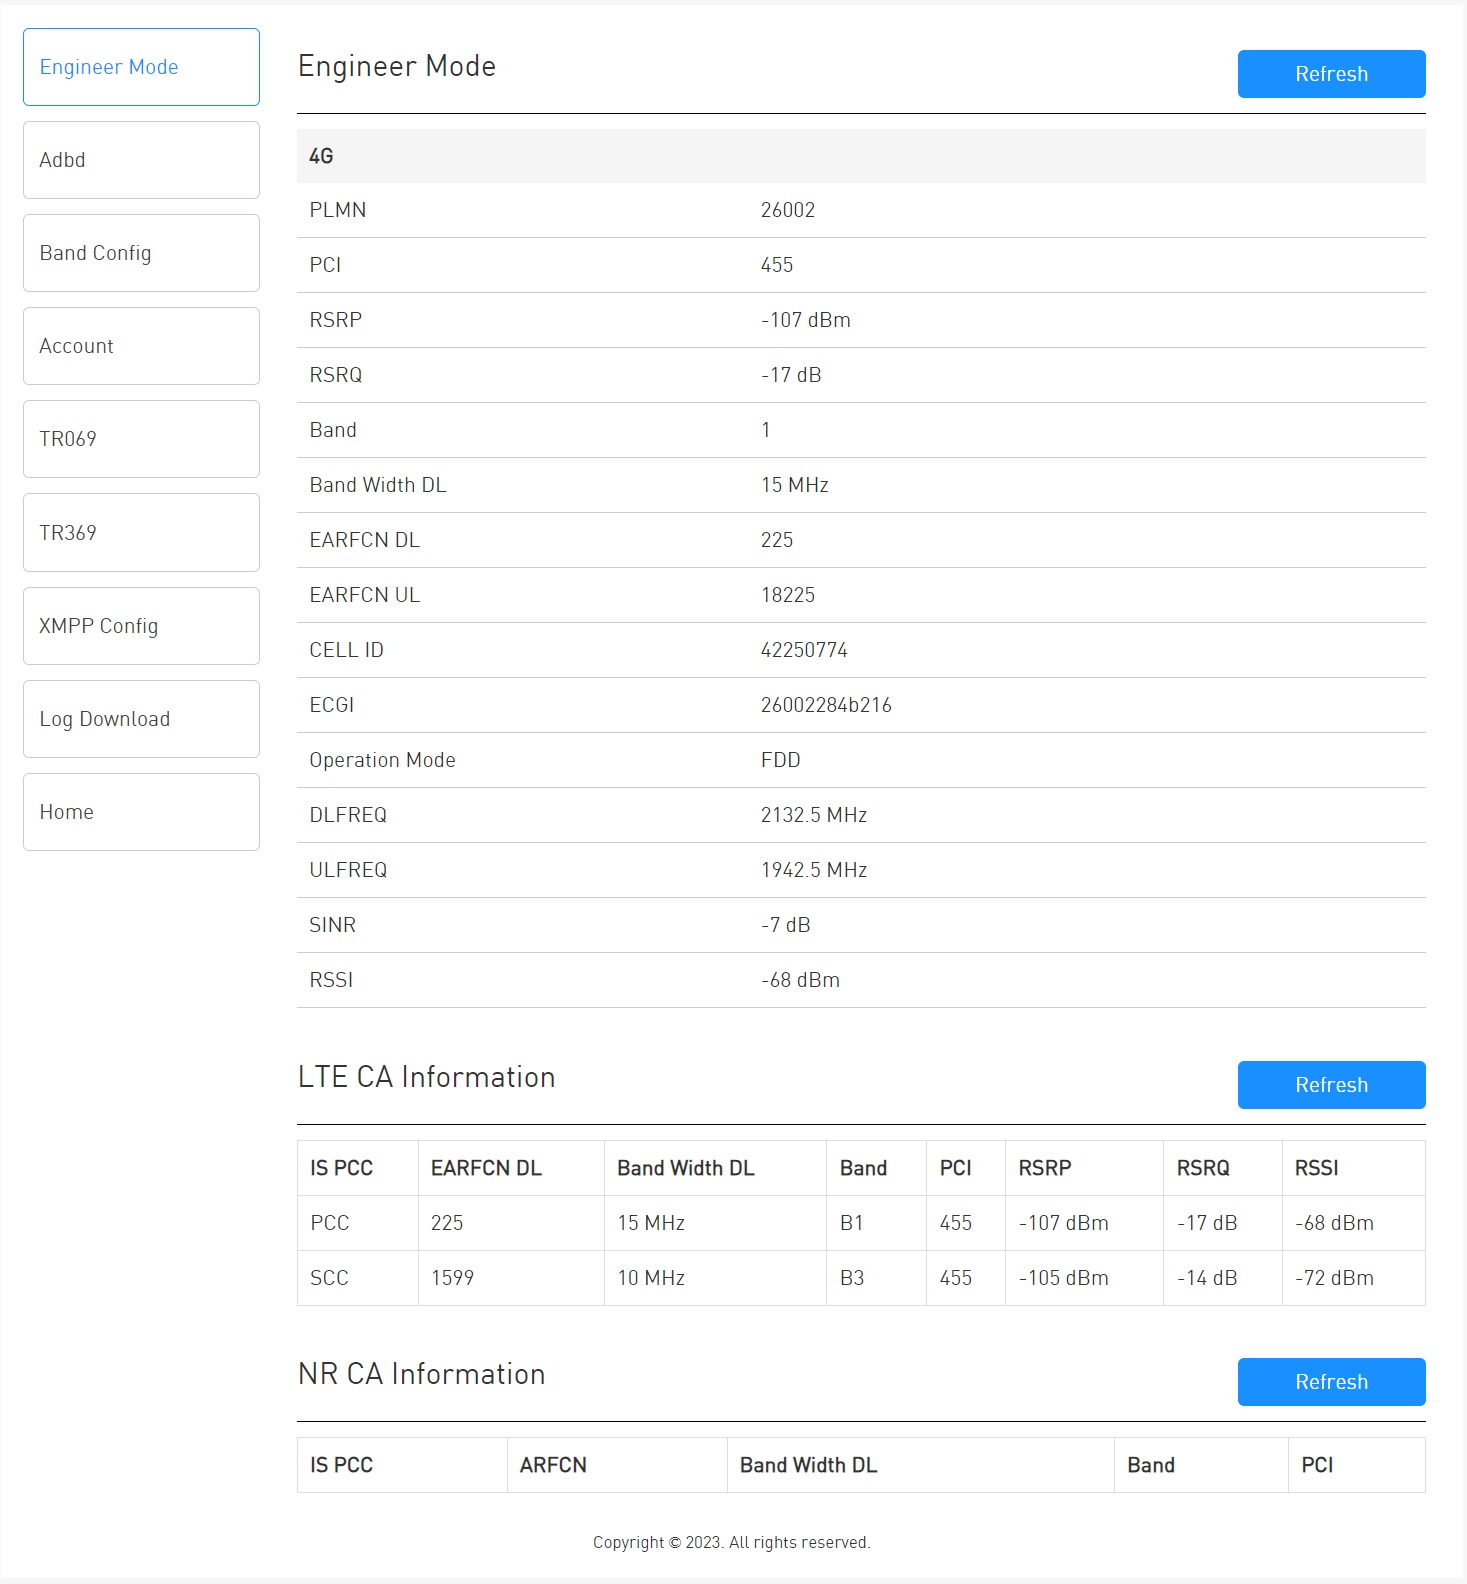
Task: Refresh the NR CA Information table
Action: (x=1330, y=1382)
